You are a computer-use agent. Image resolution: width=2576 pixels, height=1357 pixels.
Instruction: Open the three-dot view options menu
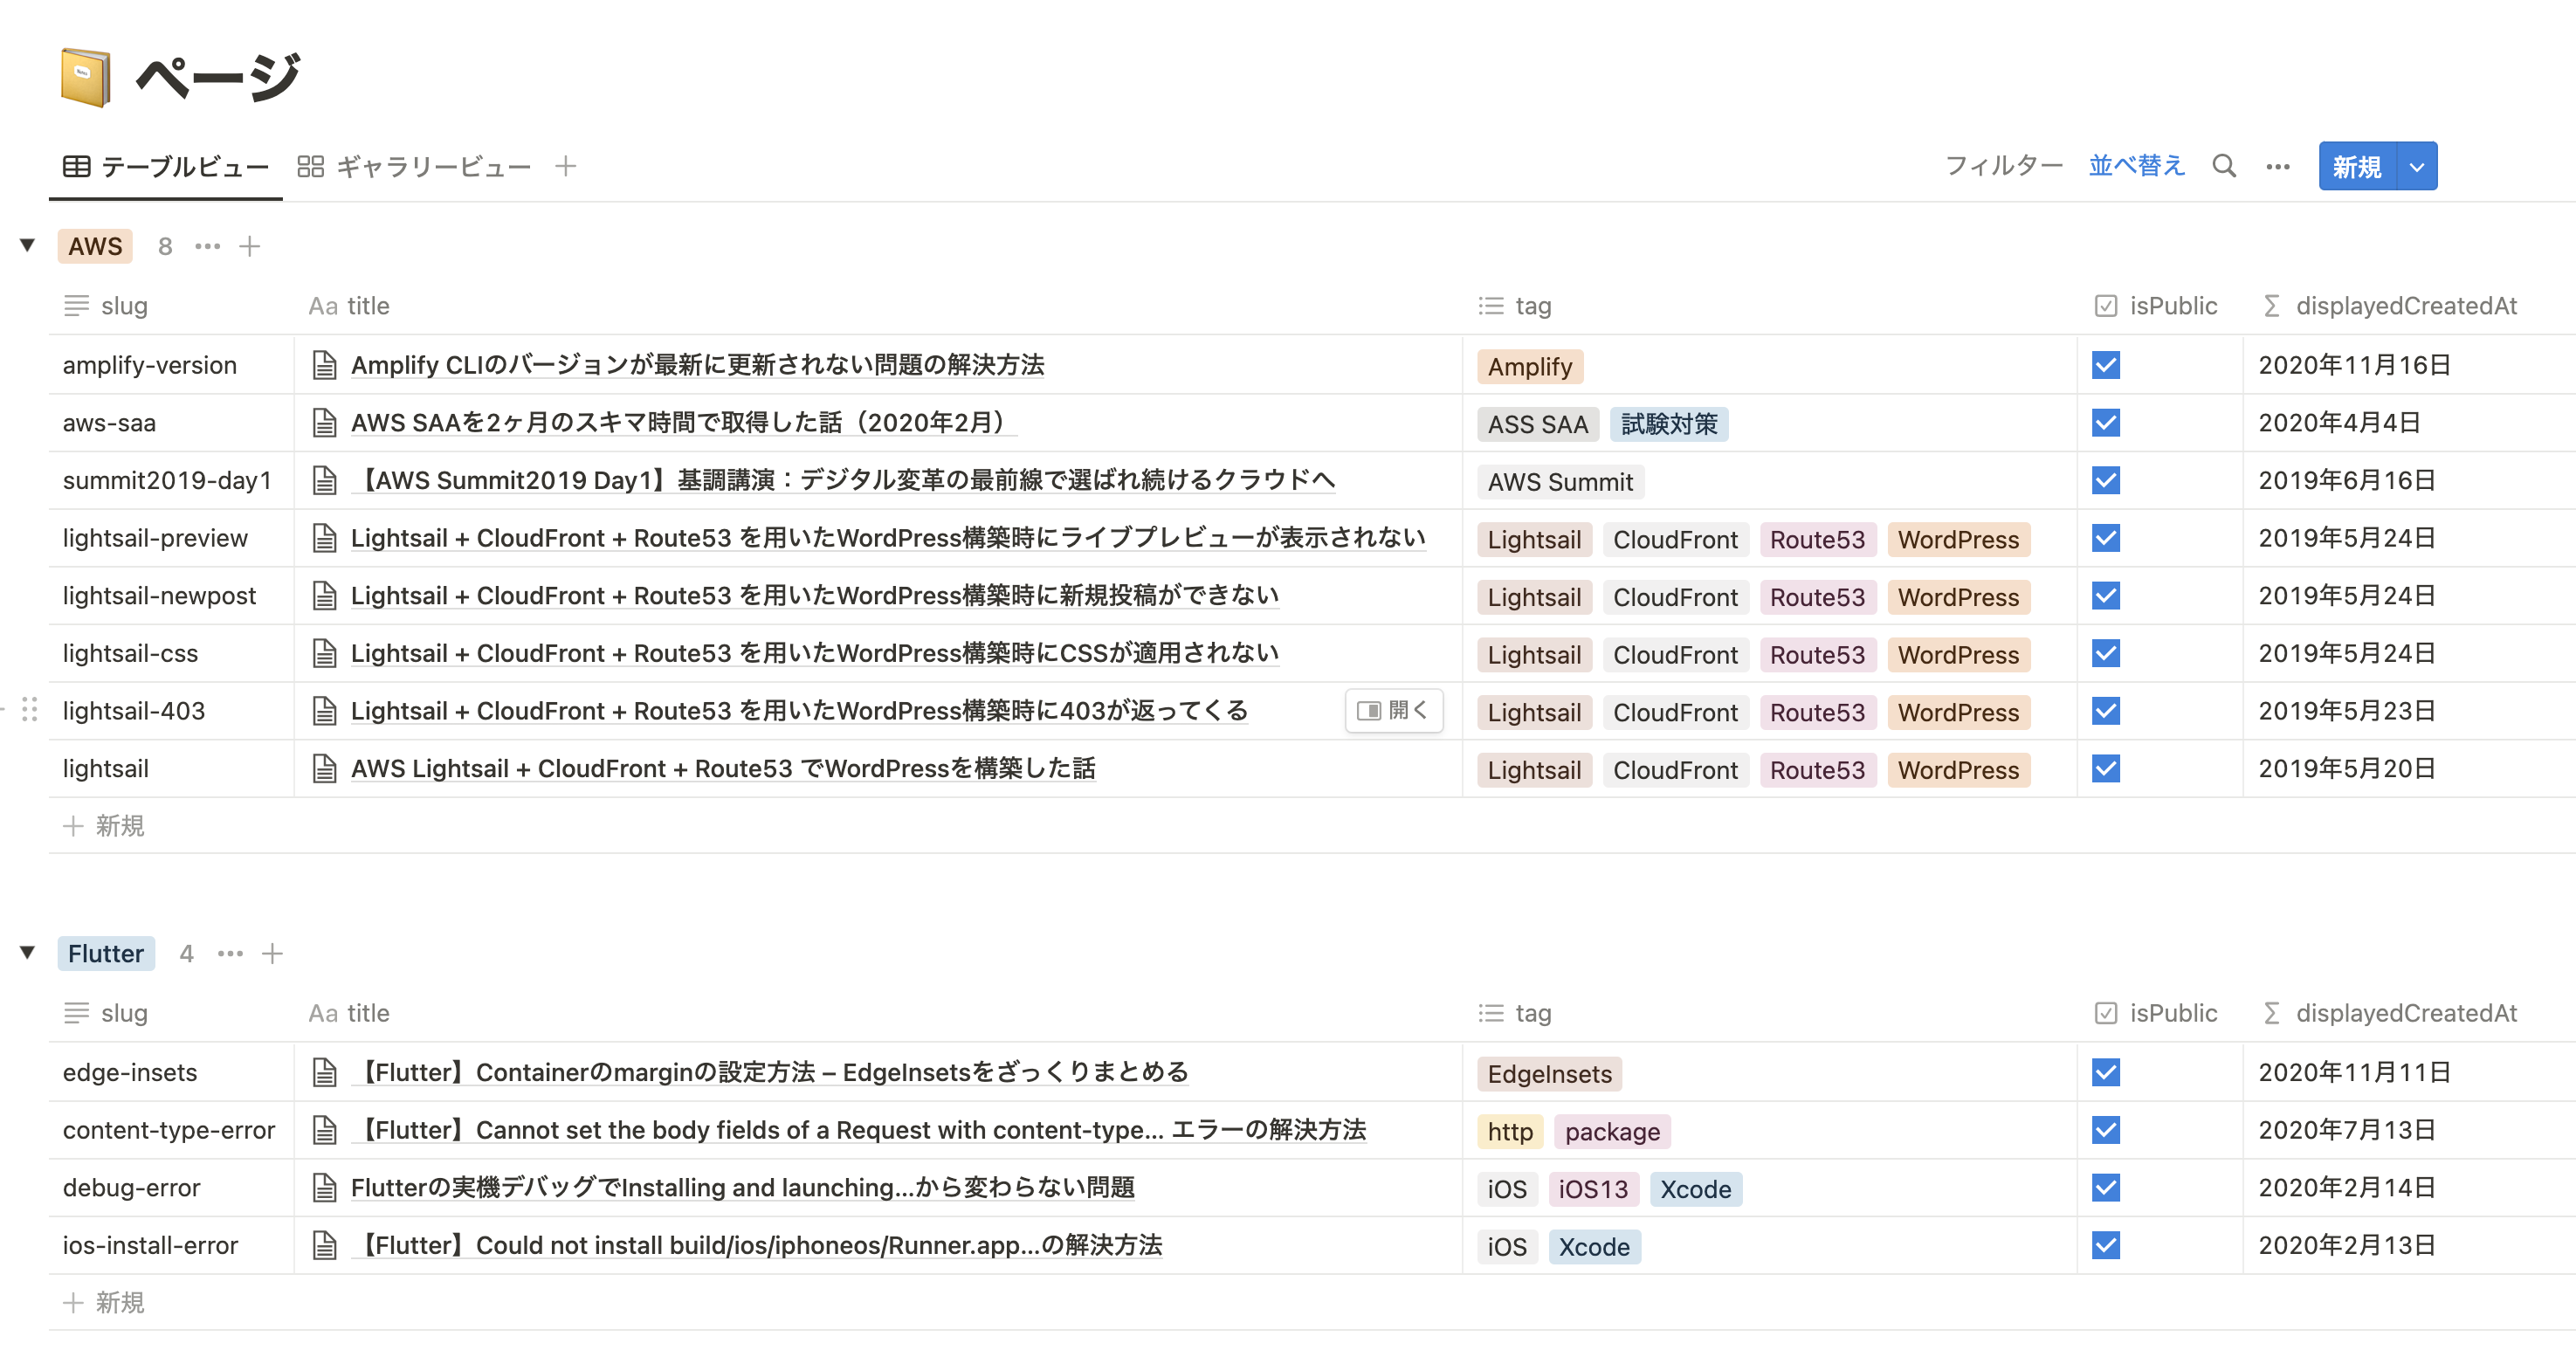[2278, 166]
